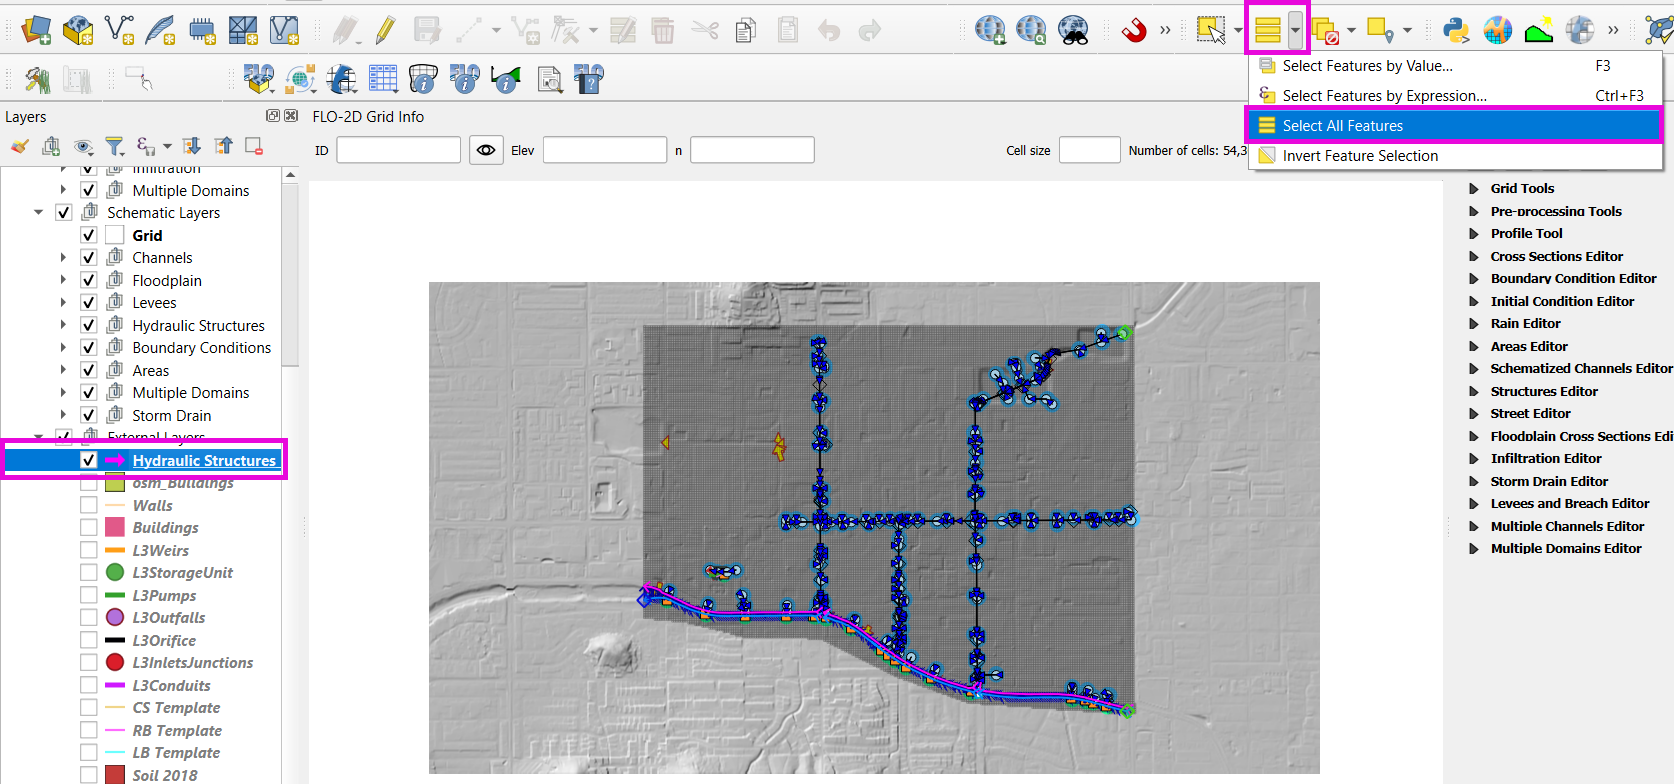1674x784 pixels.
Task: Click the Soil 2018 red color swatch
Action: click(x=115, y=775)
